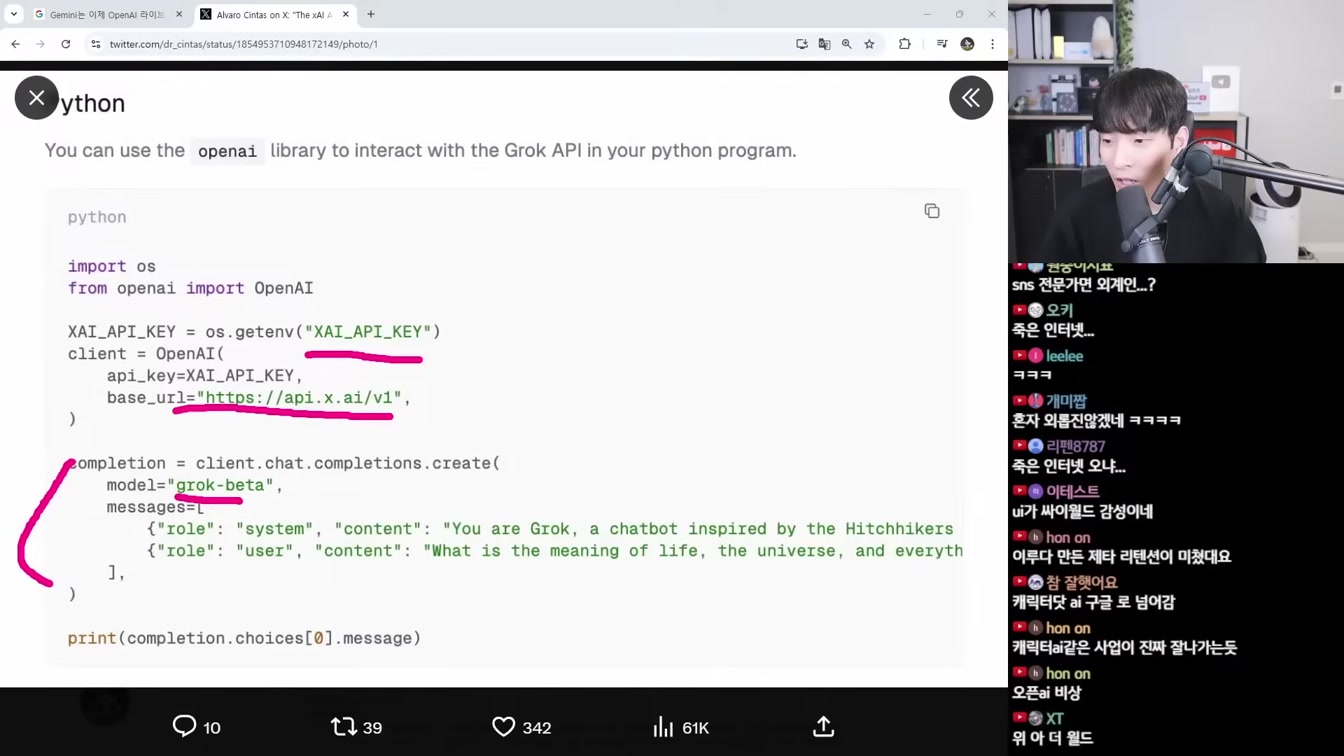Click the print(completion.choices[0].message) line
The width and height of the screenshot is (1344, 756).
tap(244, 638)
